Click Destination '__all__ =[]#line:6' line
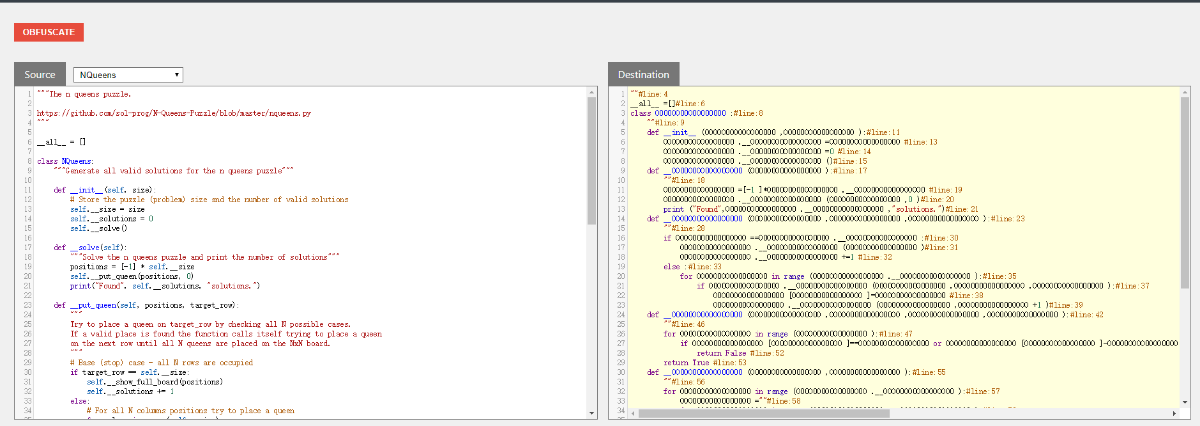Image resolution: width=1200 pixels, height=426 pixels. pos(669,103)
